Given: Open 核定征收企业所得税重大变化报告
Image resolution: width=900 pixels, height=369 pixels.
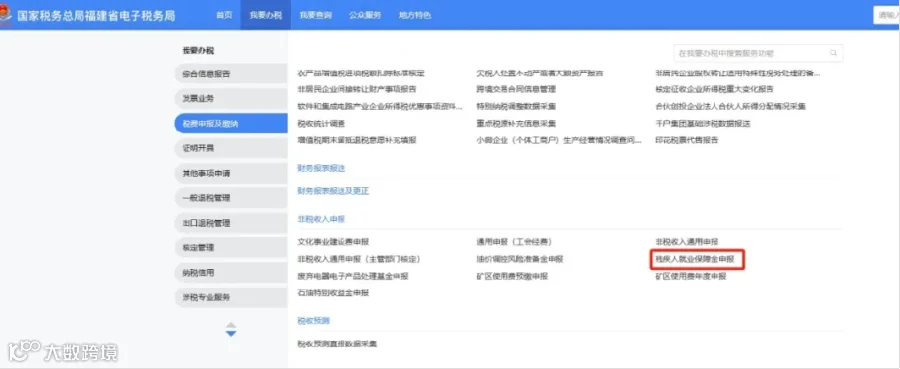Looking at the screenshot, I should pos(714,90).
